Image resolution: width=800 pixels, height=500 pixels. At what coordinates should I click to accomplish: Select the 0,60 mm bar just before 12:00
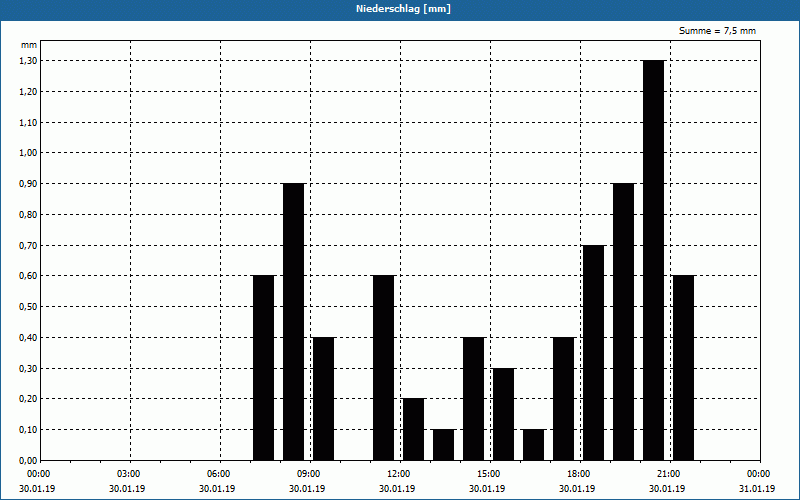coord(384,368)
